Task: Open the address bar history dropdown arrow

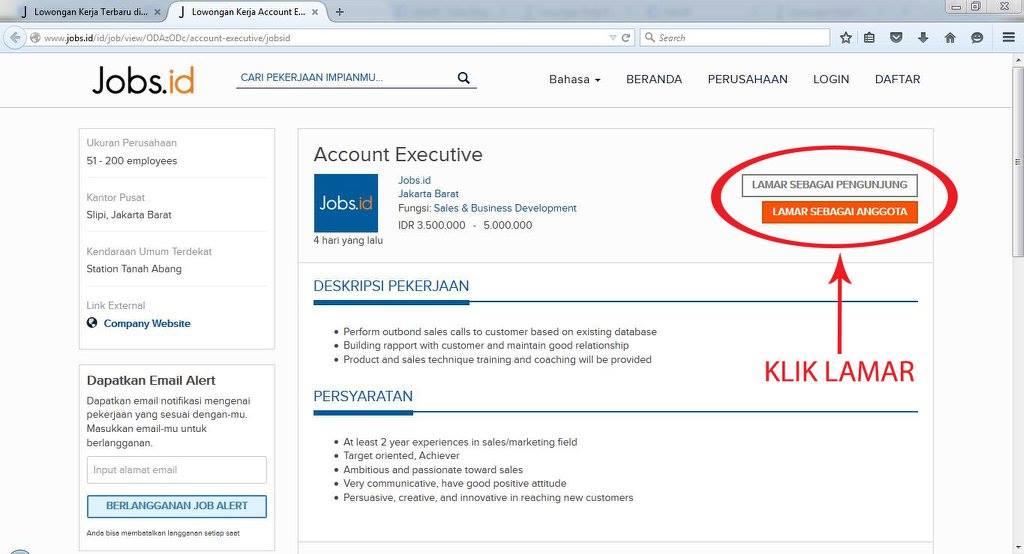Action: (x=612, y=38)
